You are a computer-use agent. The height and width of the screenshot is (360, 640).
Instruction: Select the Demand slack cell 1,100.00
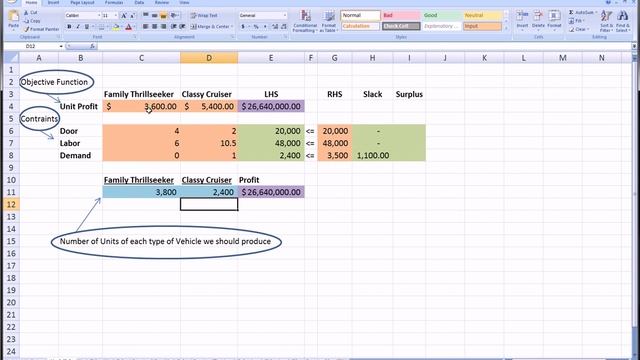coord(373,156)
